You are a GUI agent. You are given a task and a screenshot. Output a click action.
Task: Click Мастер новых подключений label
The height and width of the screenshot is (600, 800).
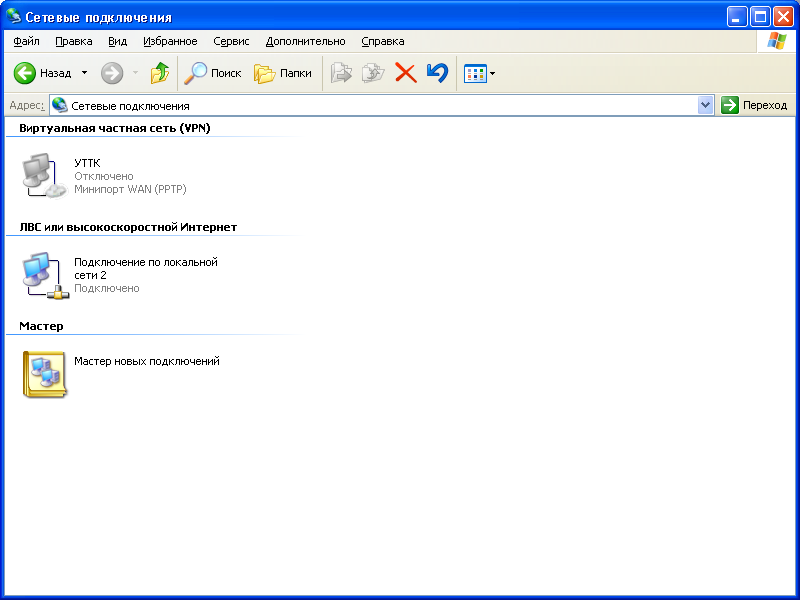147,361
